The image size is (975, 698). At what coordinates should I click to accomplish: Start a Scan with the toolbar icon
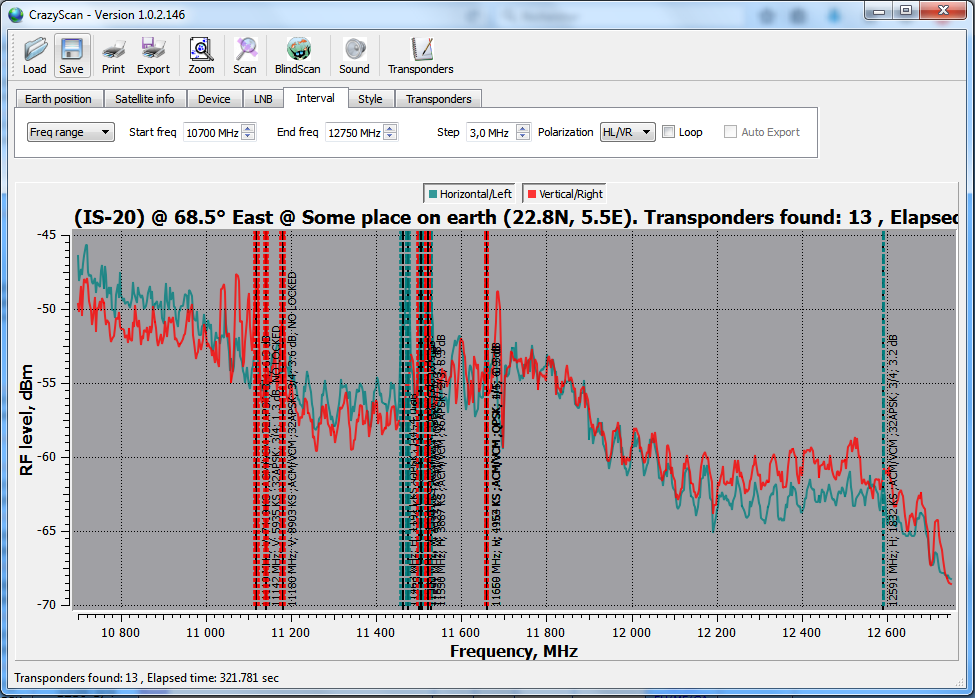pos(245,55)
